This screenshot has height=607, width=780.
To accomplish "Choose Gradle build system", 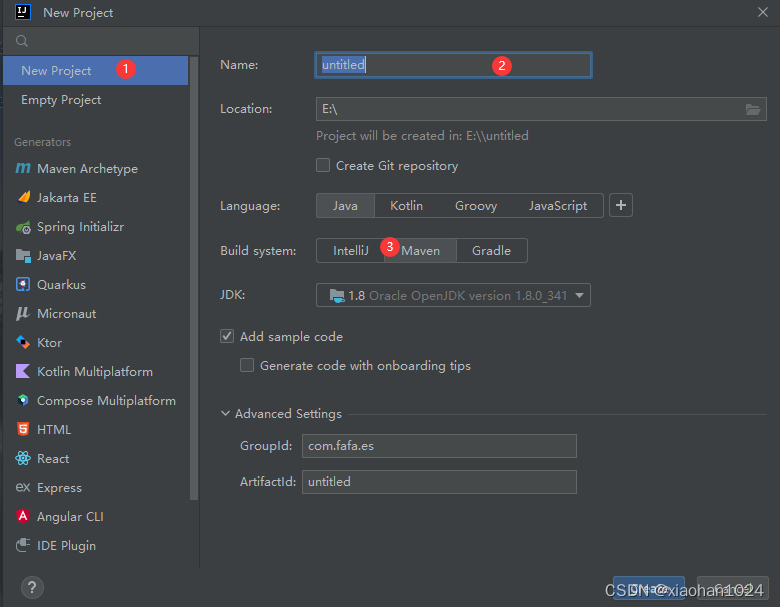I will (491, 250).
